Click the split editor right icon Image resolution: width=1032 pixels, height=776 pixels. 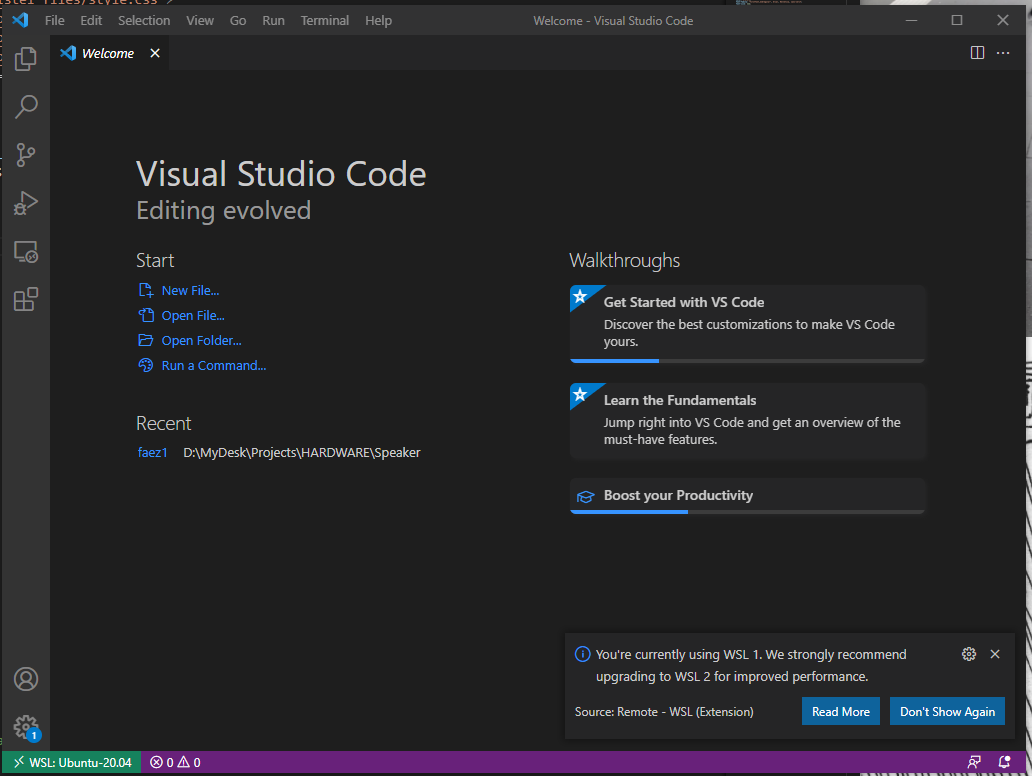coord(977,53)
